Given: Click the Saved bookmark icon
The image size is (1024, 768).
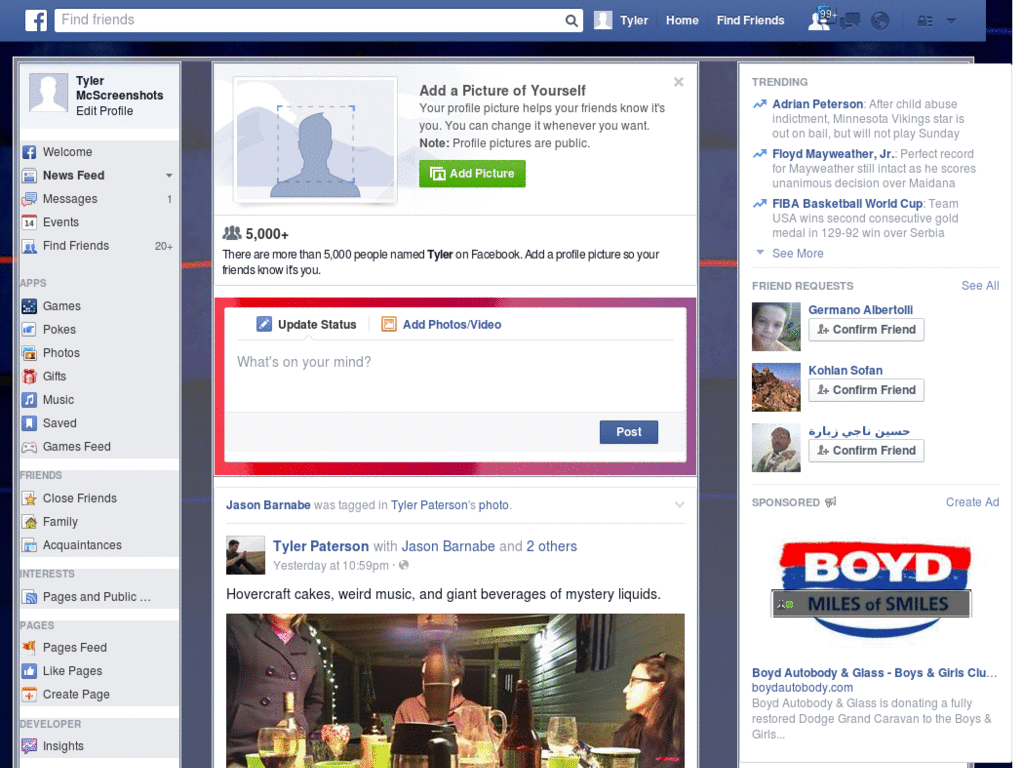Looking at the screenshot, I should pos(29,424).
